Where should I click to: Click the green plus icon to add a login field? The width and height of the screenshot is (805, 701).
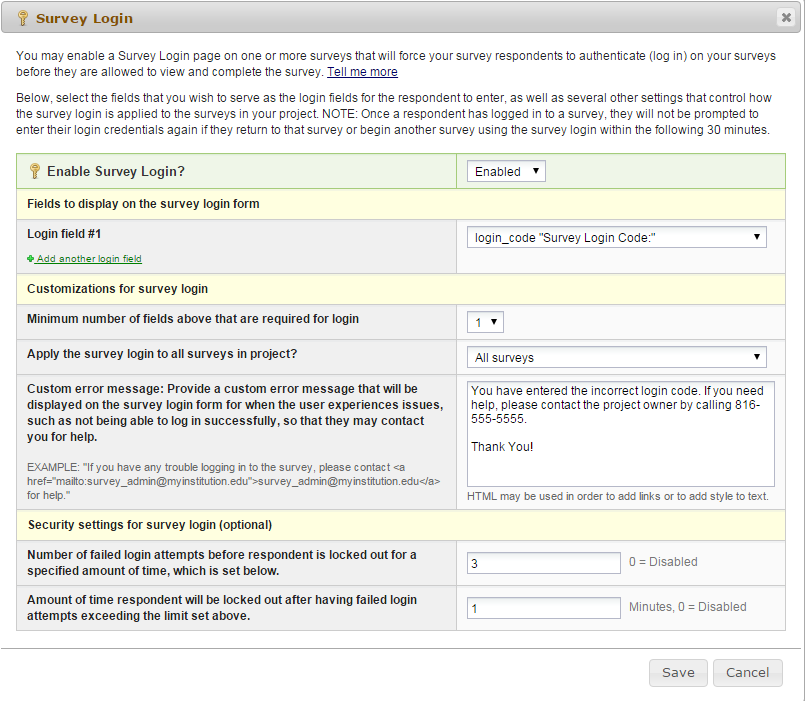click(x=31, y=259)
